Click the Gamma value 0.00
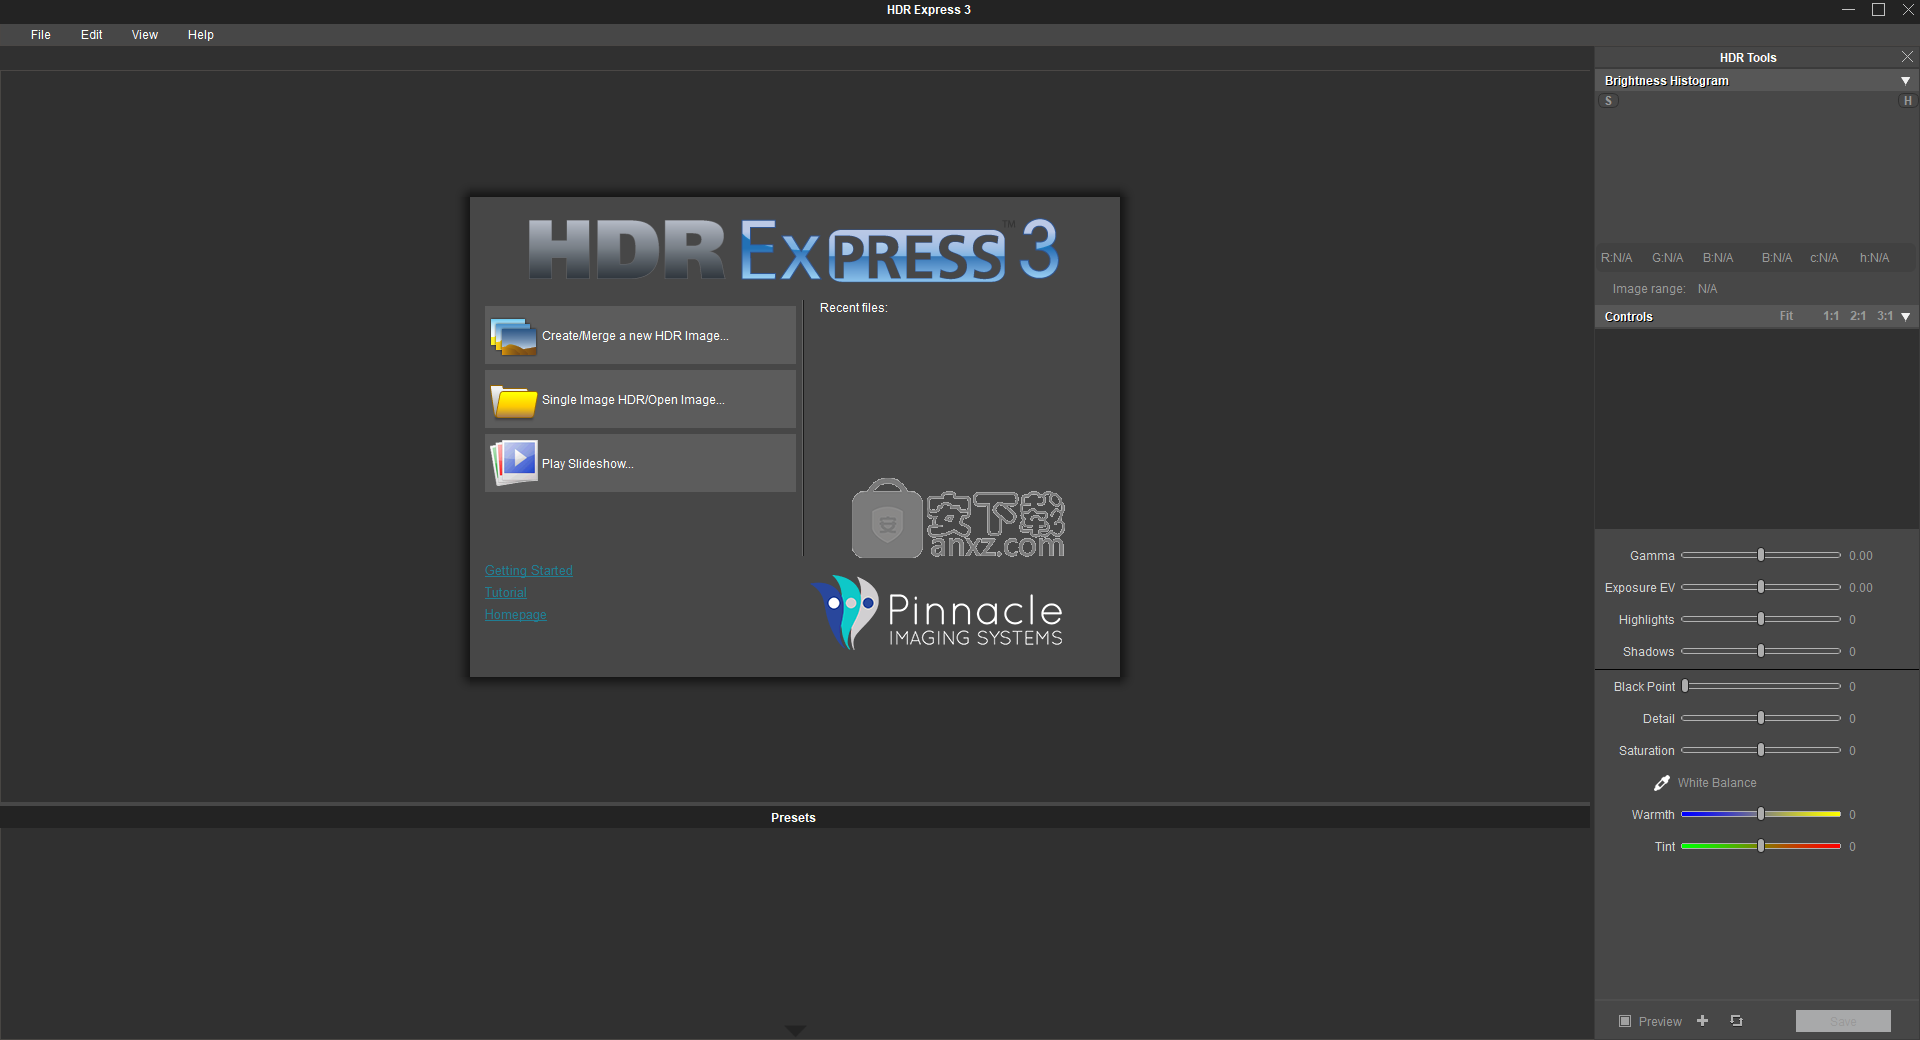Image resolution: width=1920 pixels, height=1040 pixels. tap(1861, 556)
